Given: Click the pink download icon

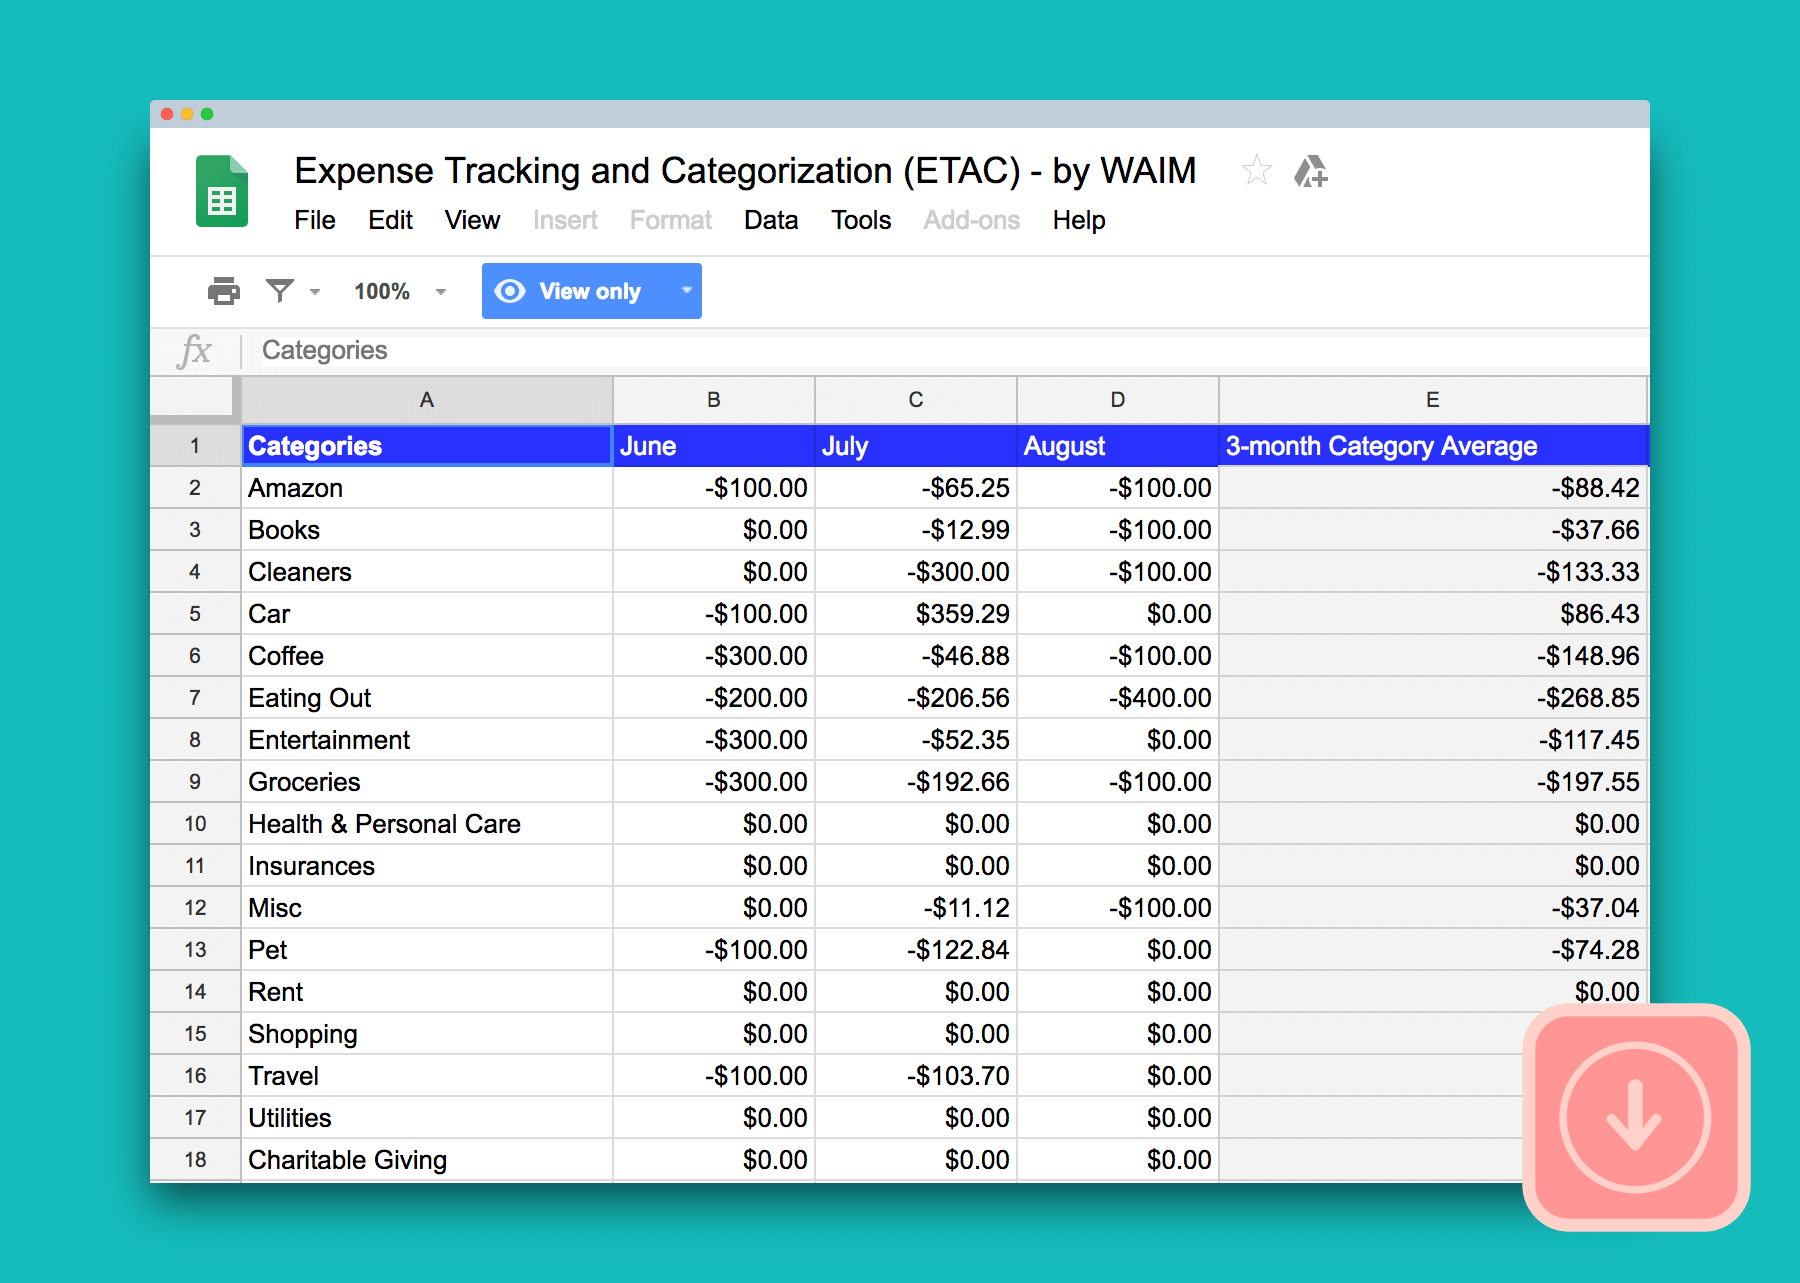Looking at the screenshot, I should click(1634, 1118).
